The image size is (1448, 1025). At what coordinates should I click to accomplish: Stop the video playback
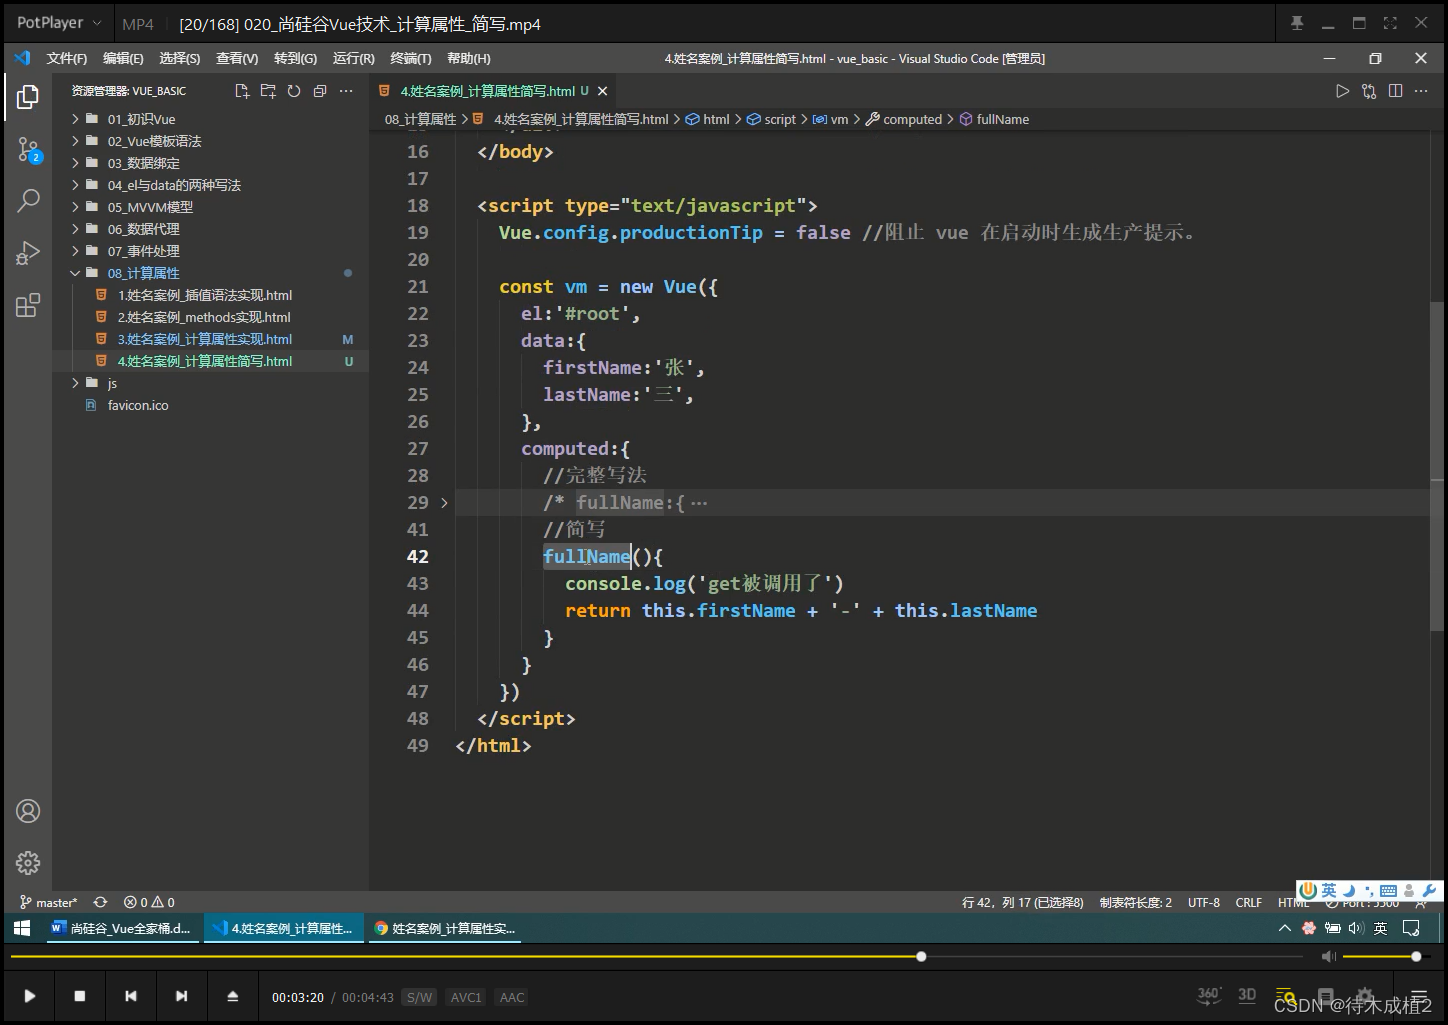80,996
